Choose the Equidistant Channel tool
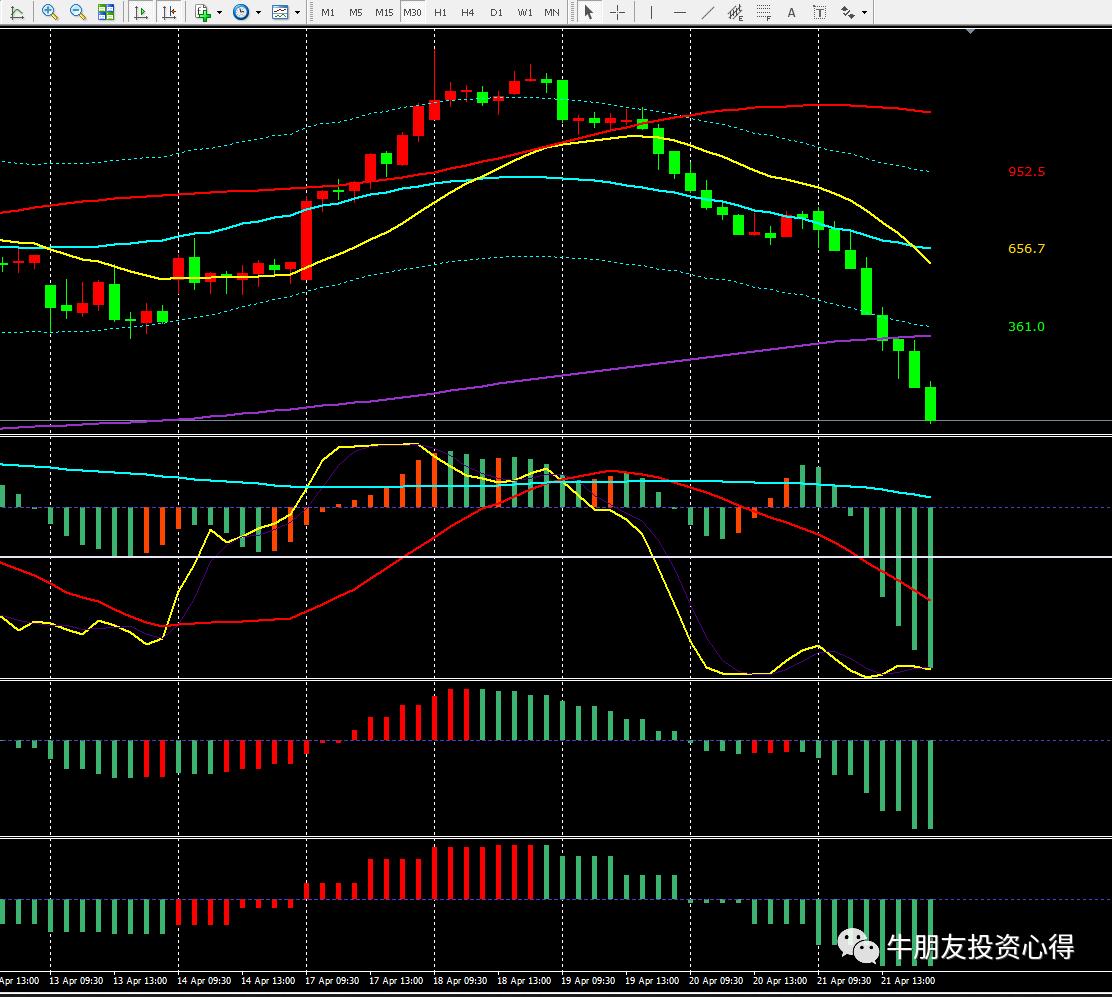Image resolution: width=1112 pixels, height=997 pixels. [x=736, y=12]
